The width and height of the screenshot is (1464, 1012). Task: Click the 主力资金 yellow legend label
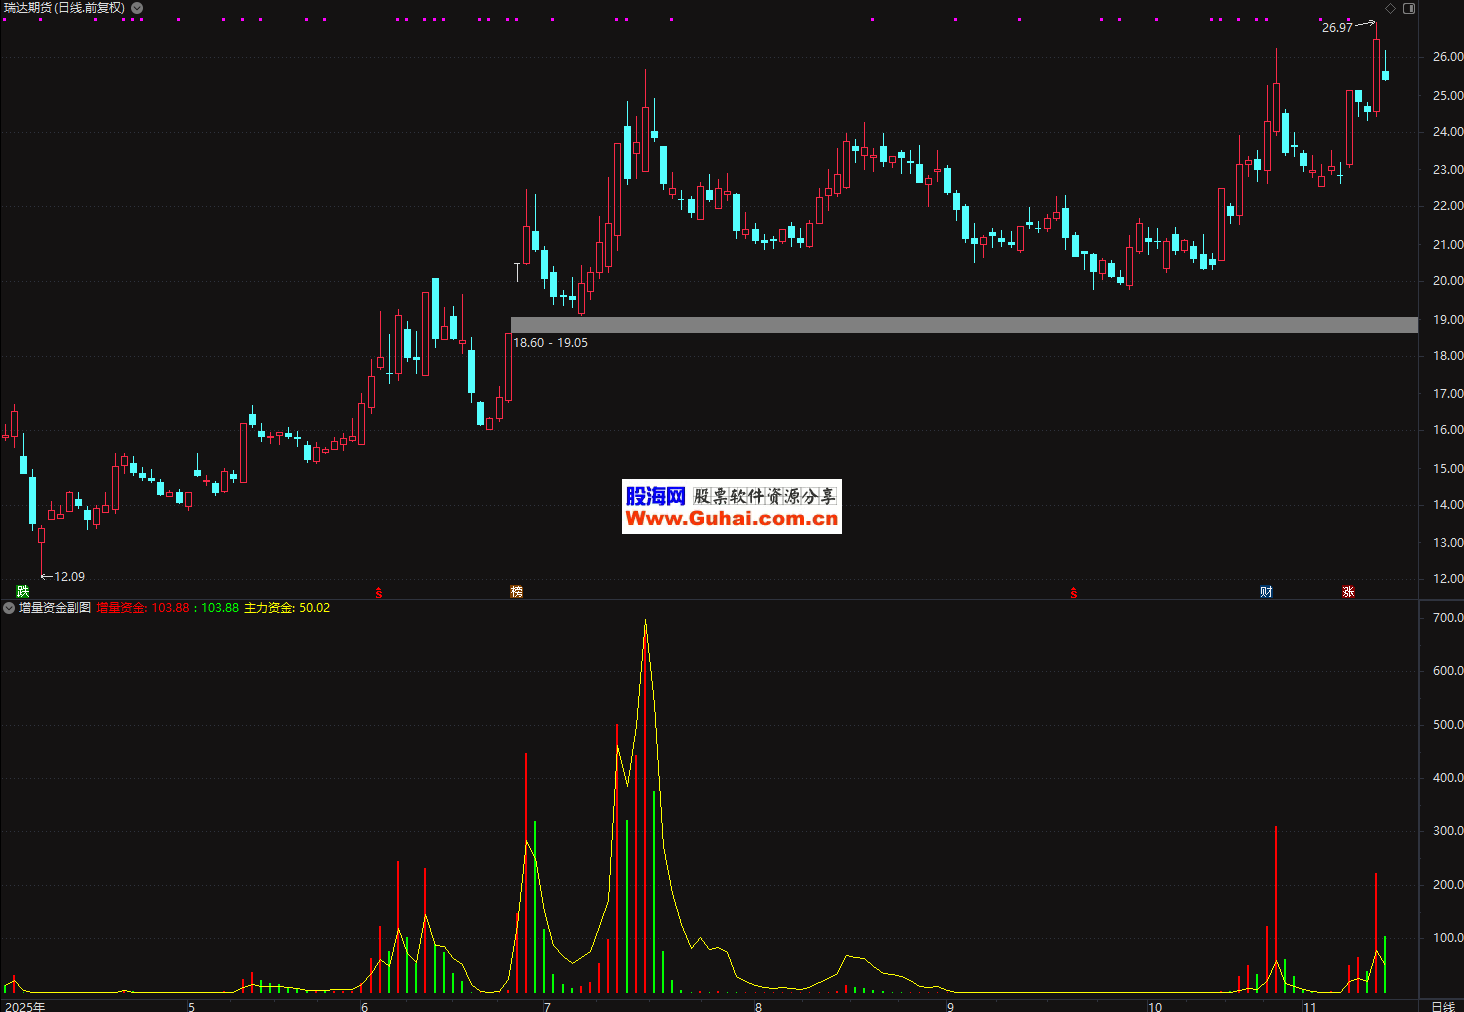[268, 608]
